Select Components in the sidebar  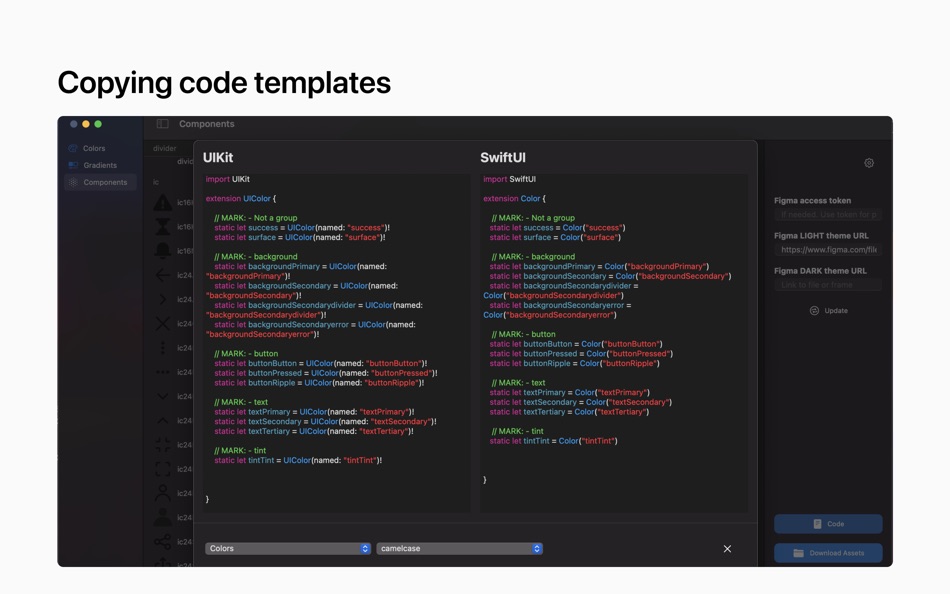coord(100,182)
